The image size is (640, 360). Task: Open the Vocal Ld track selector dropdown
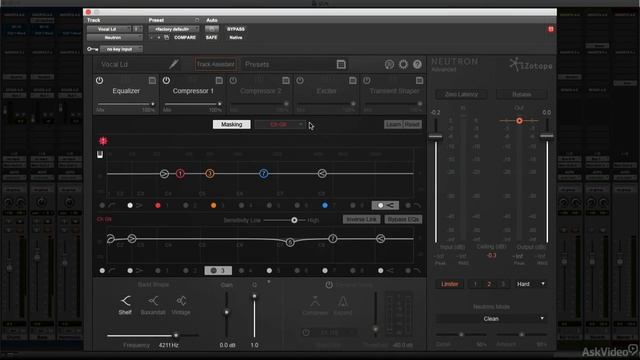(x=109, y=29)
